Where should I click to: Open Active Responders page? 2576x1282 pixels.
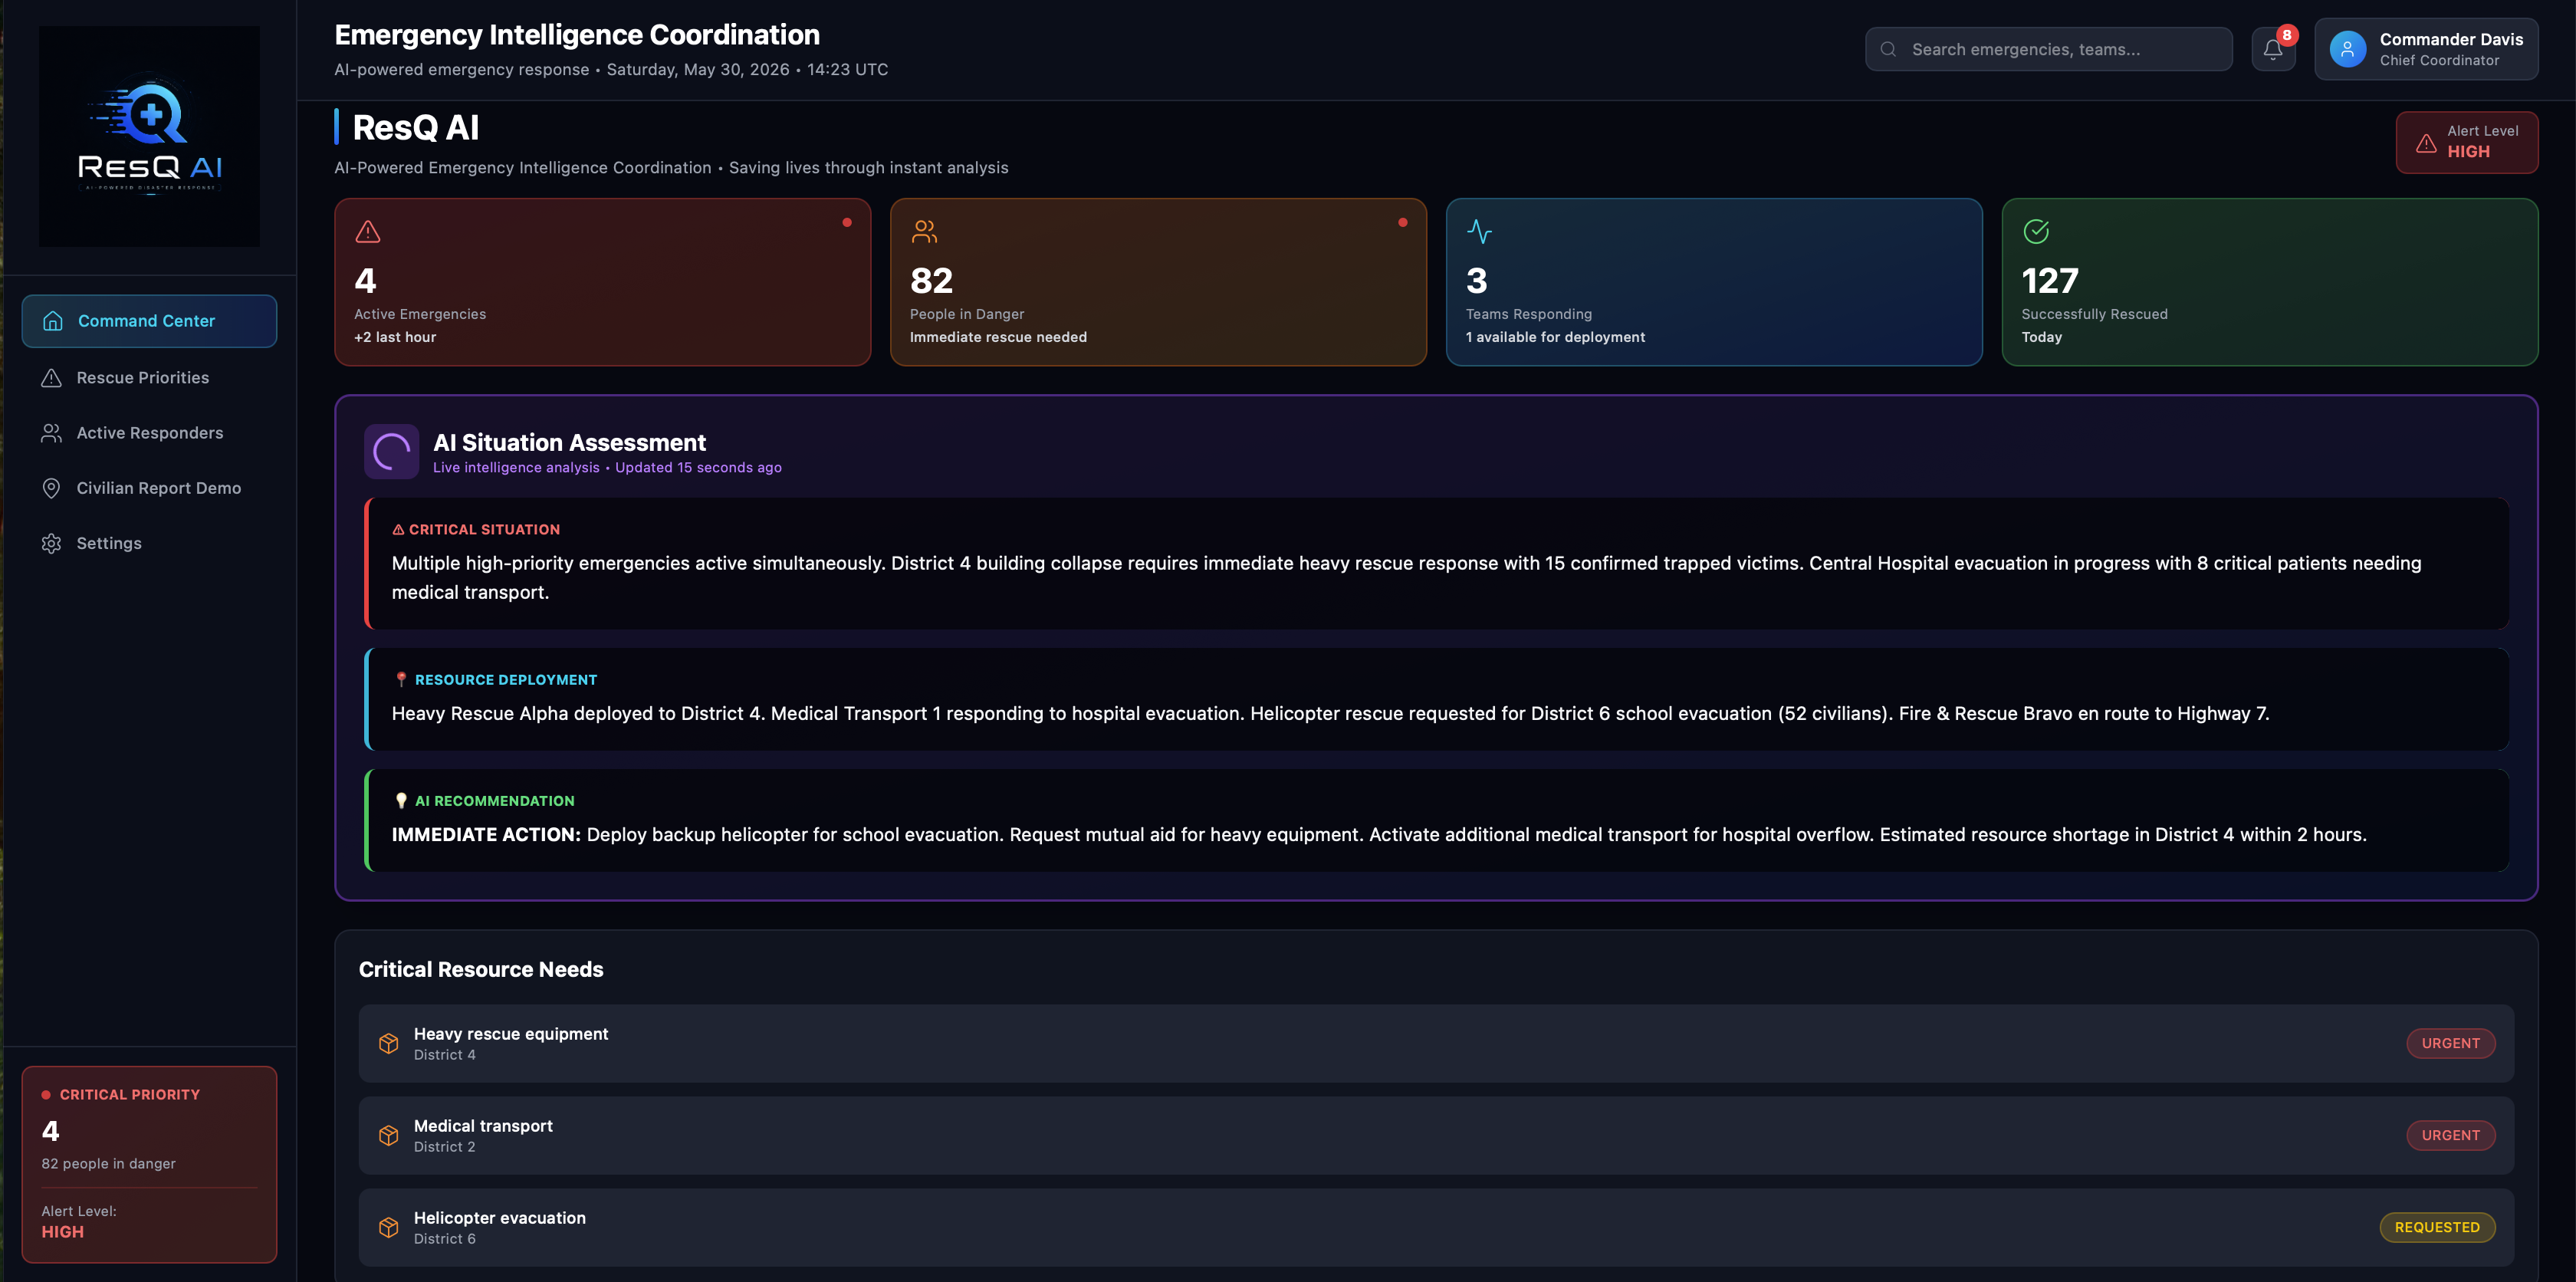pos(149,433)
